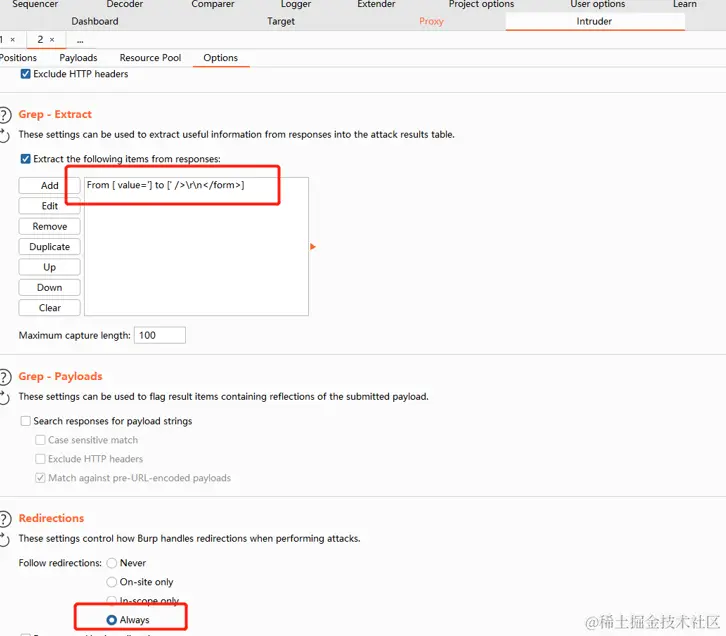Open Redirections help icon
726x636 pixels.
4,519
